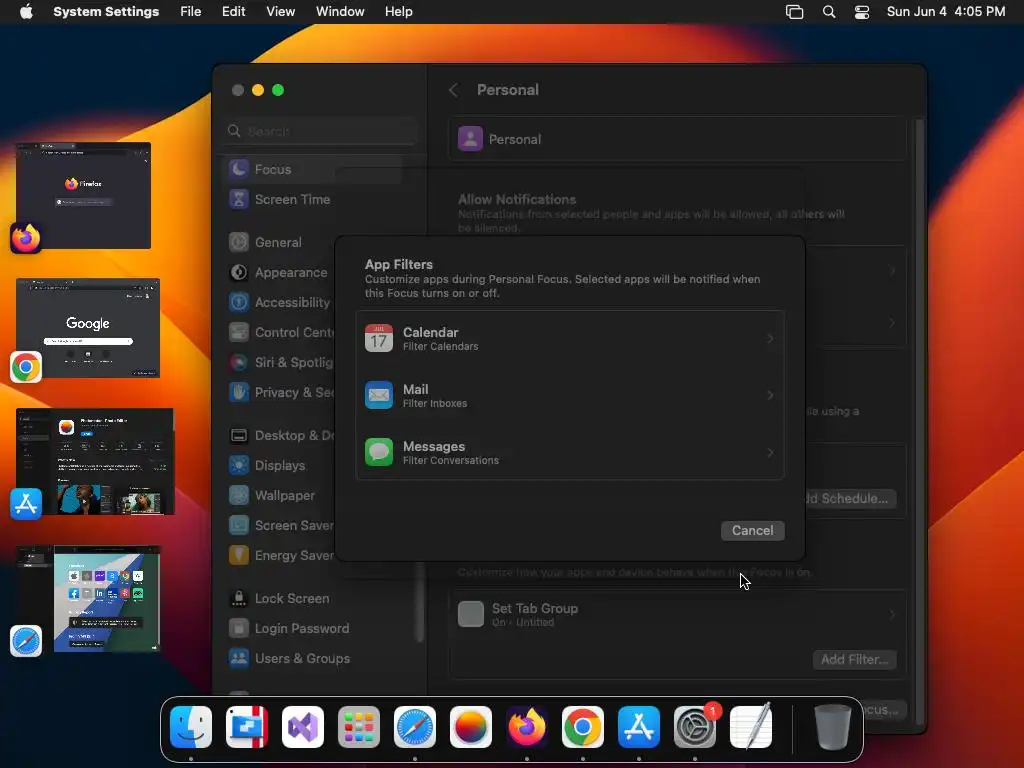The image size is (1024, 768).
Task: Dismiss App Filters with Cancel
Action: 752,530
